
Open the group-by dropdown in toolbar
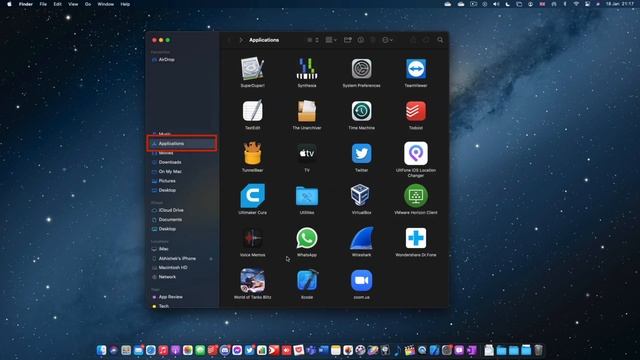click(x=331, y=40)
